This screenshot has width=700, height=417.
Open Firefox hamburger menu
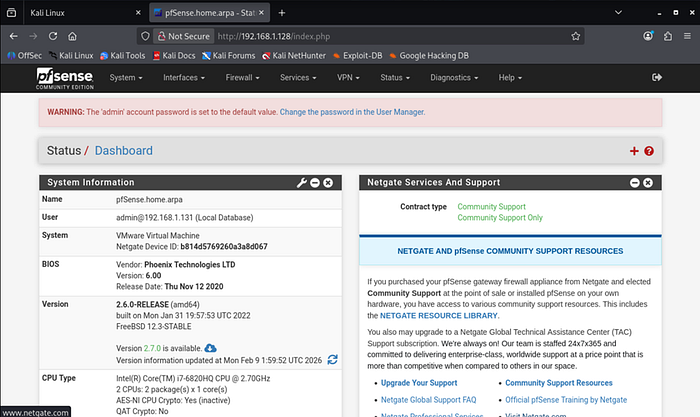click(x=688, y=36)
